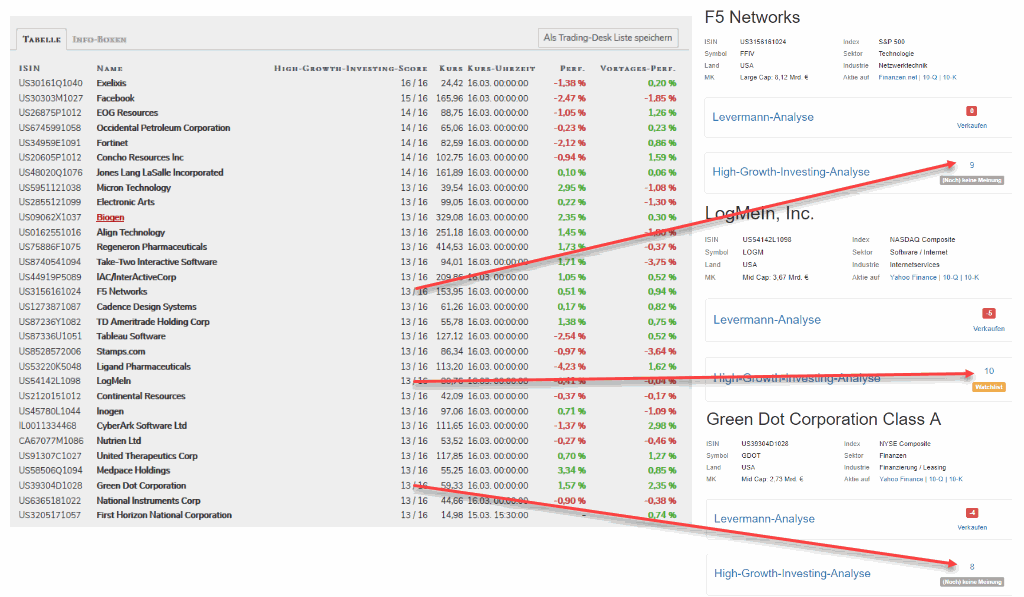1024x597 pixels.
Task: Sort table by Name column header
Action: point(109,68)
